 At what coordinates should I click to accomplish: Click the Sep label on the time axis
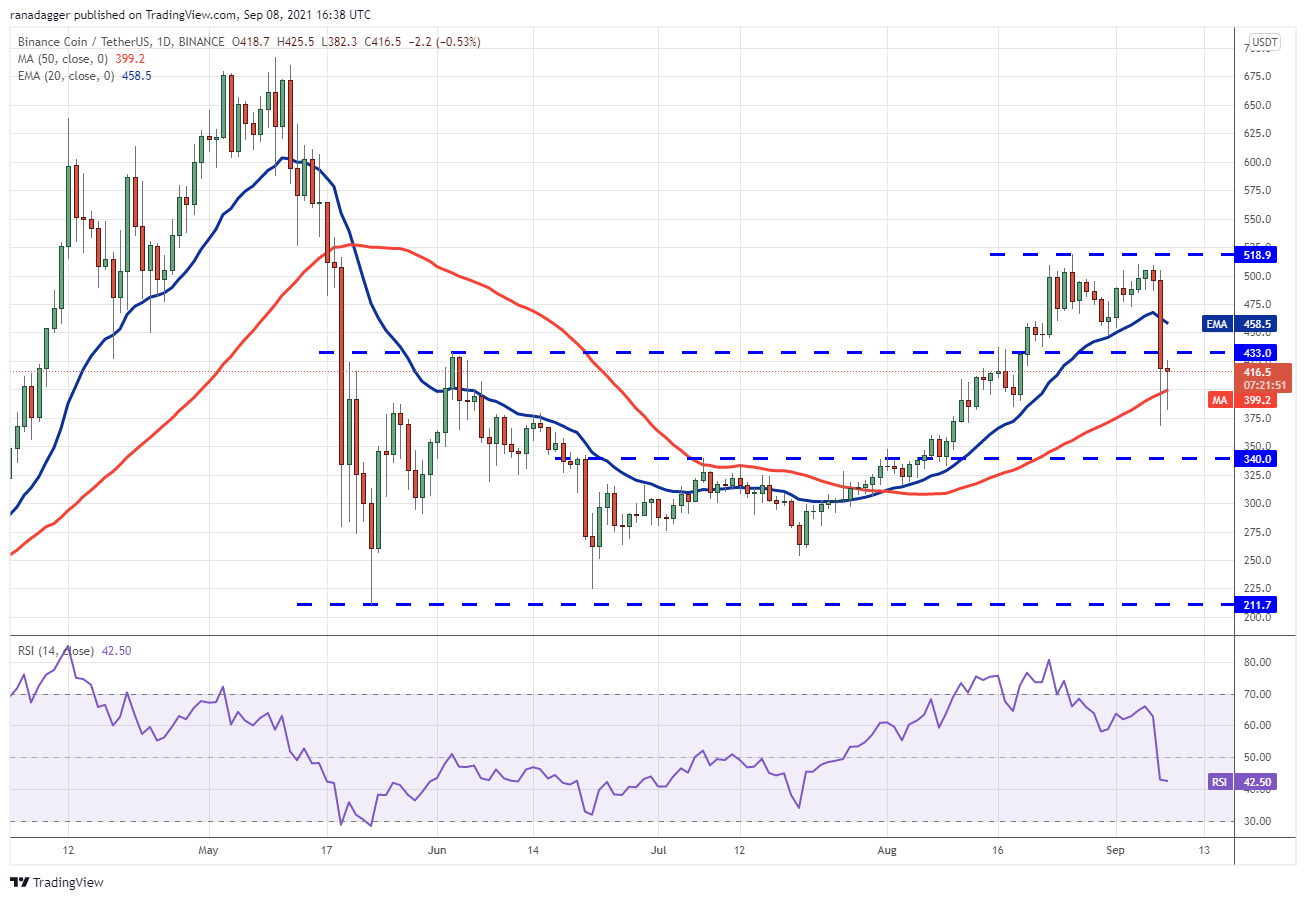pyautogui.click(x=1117, y=850)
